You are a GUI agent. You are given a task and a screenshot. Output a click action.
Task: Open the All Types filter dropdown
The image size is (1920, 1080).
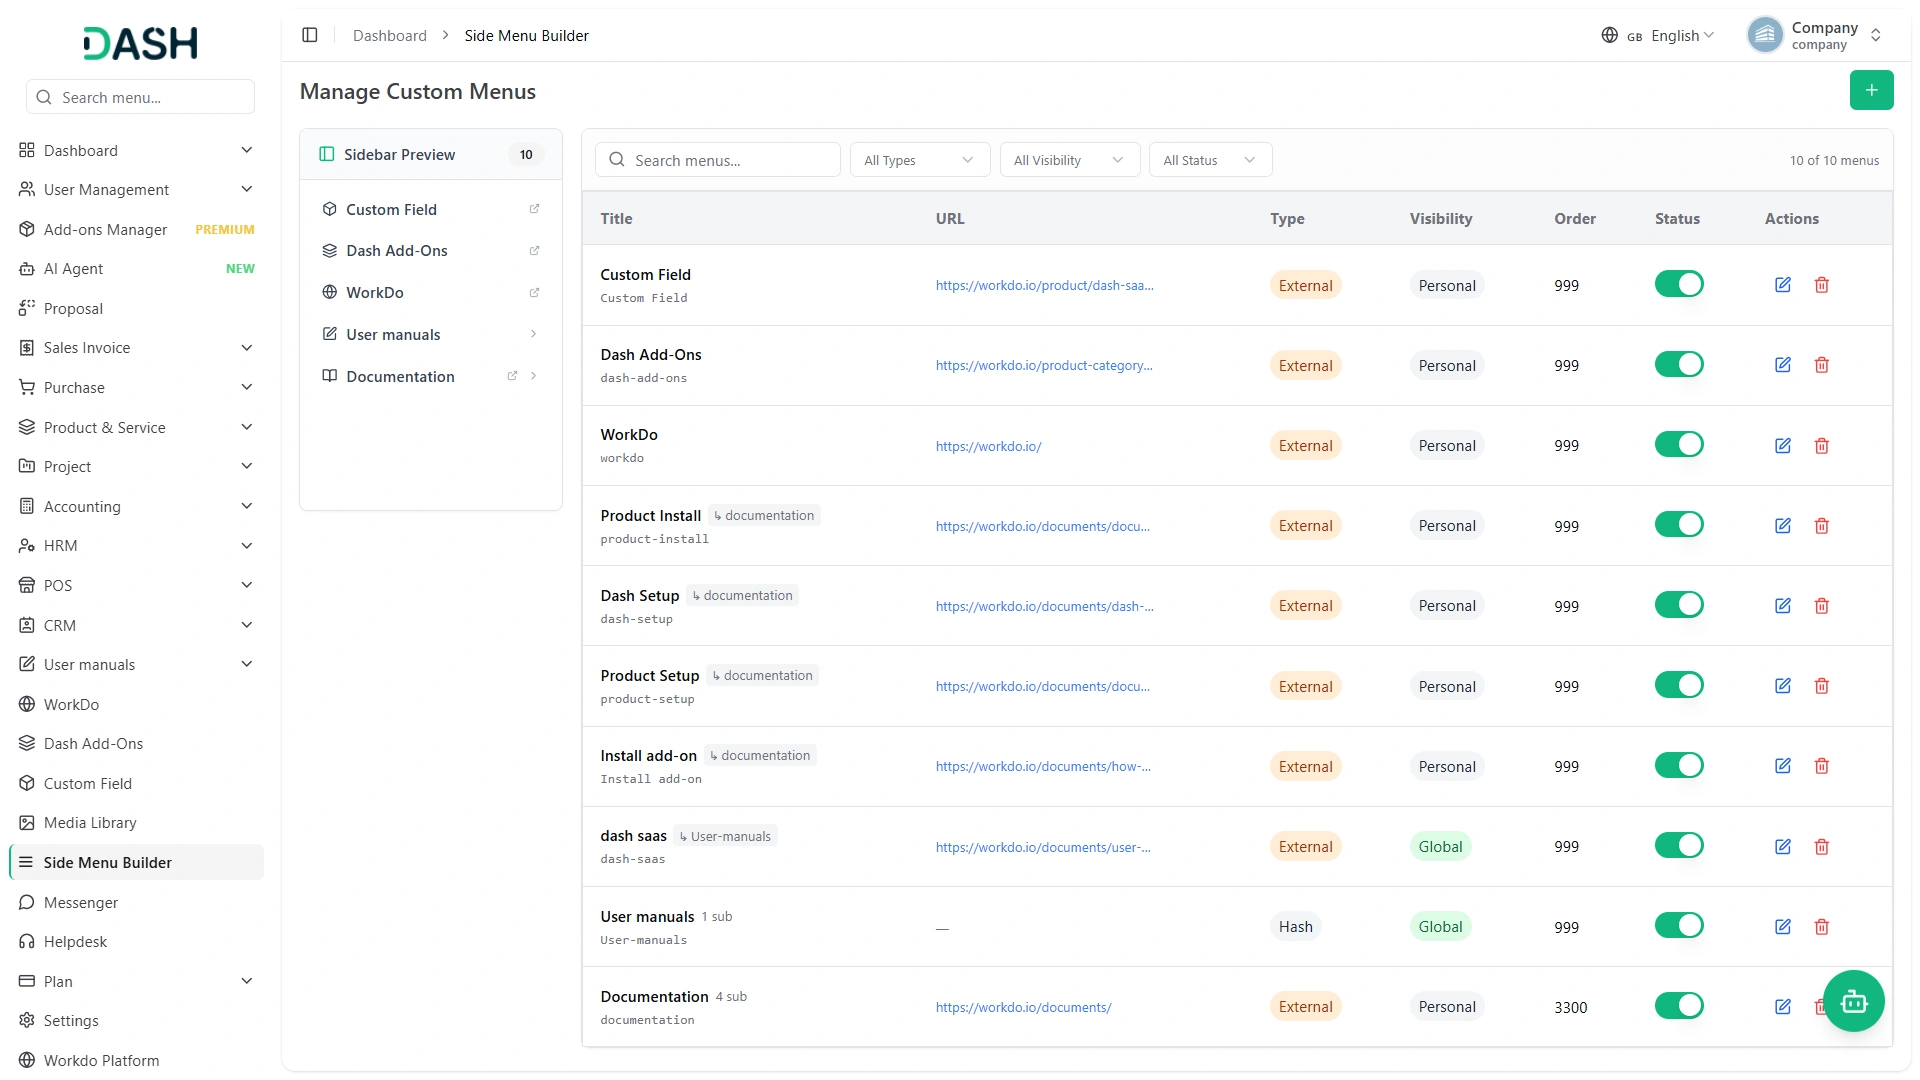click(x=920, y=160)
